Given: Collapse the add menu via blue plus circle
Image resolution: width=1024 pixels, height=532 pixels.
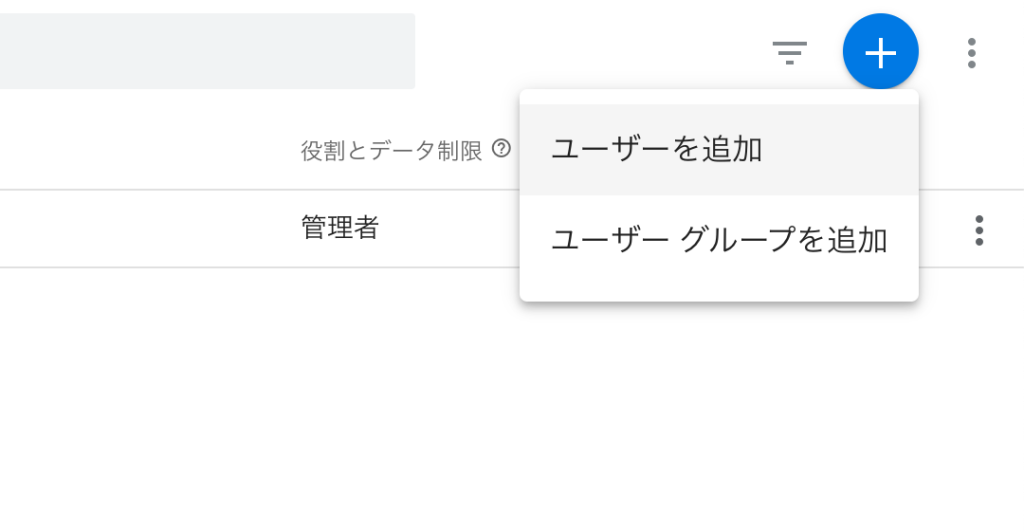Looking at the screenshot, I should (880, 52).
